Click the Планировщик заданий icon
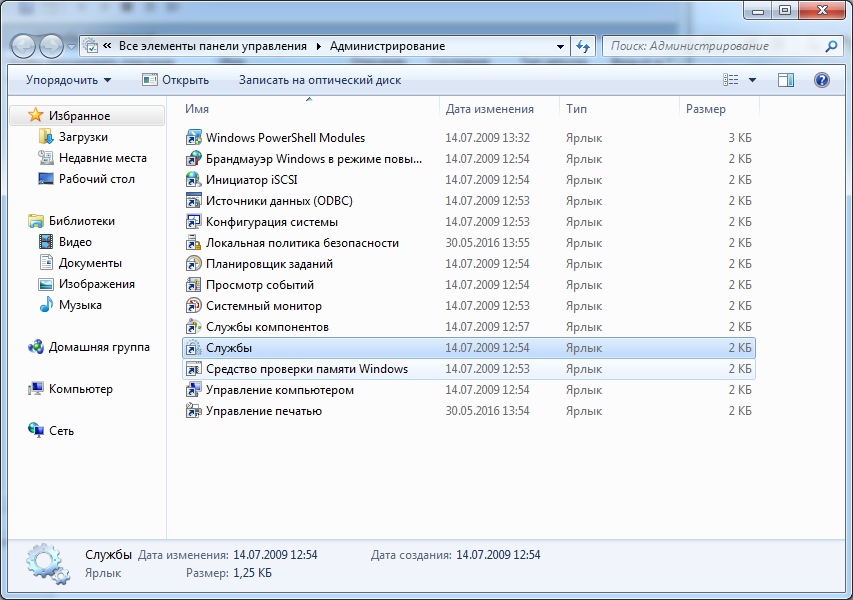The height and width of the screenshot is (600, 853). pos(194,264)
